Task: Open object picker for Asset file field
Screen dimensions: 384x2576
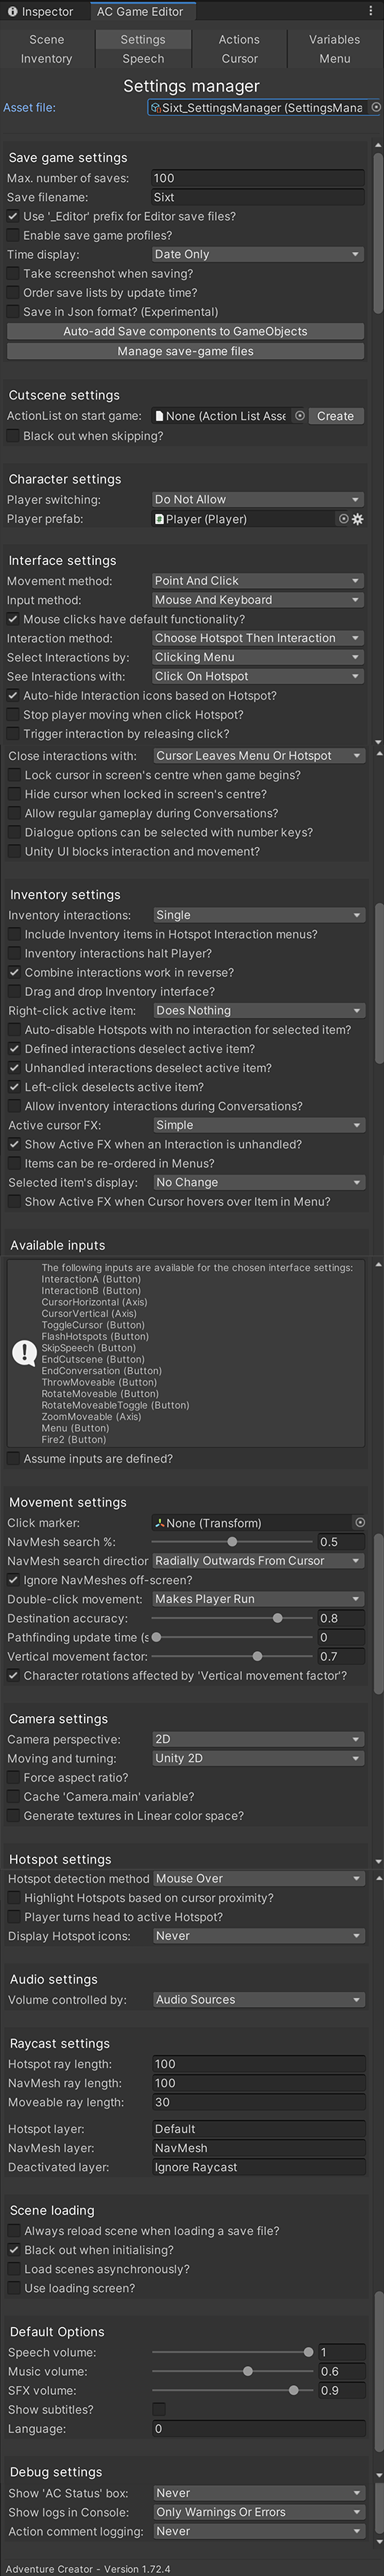Action: point(376,107)
